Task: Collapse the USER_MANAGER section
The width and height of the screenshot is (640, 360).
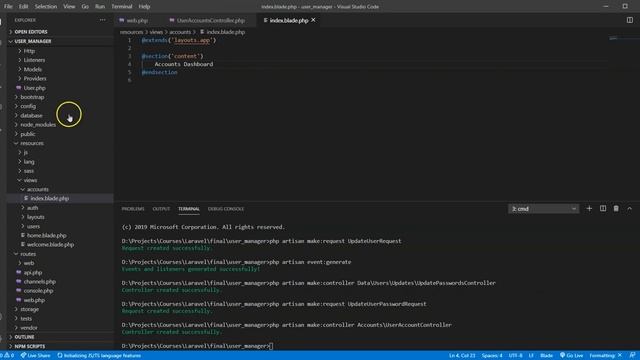Action: pyautogui.click(x=60, y=41)
